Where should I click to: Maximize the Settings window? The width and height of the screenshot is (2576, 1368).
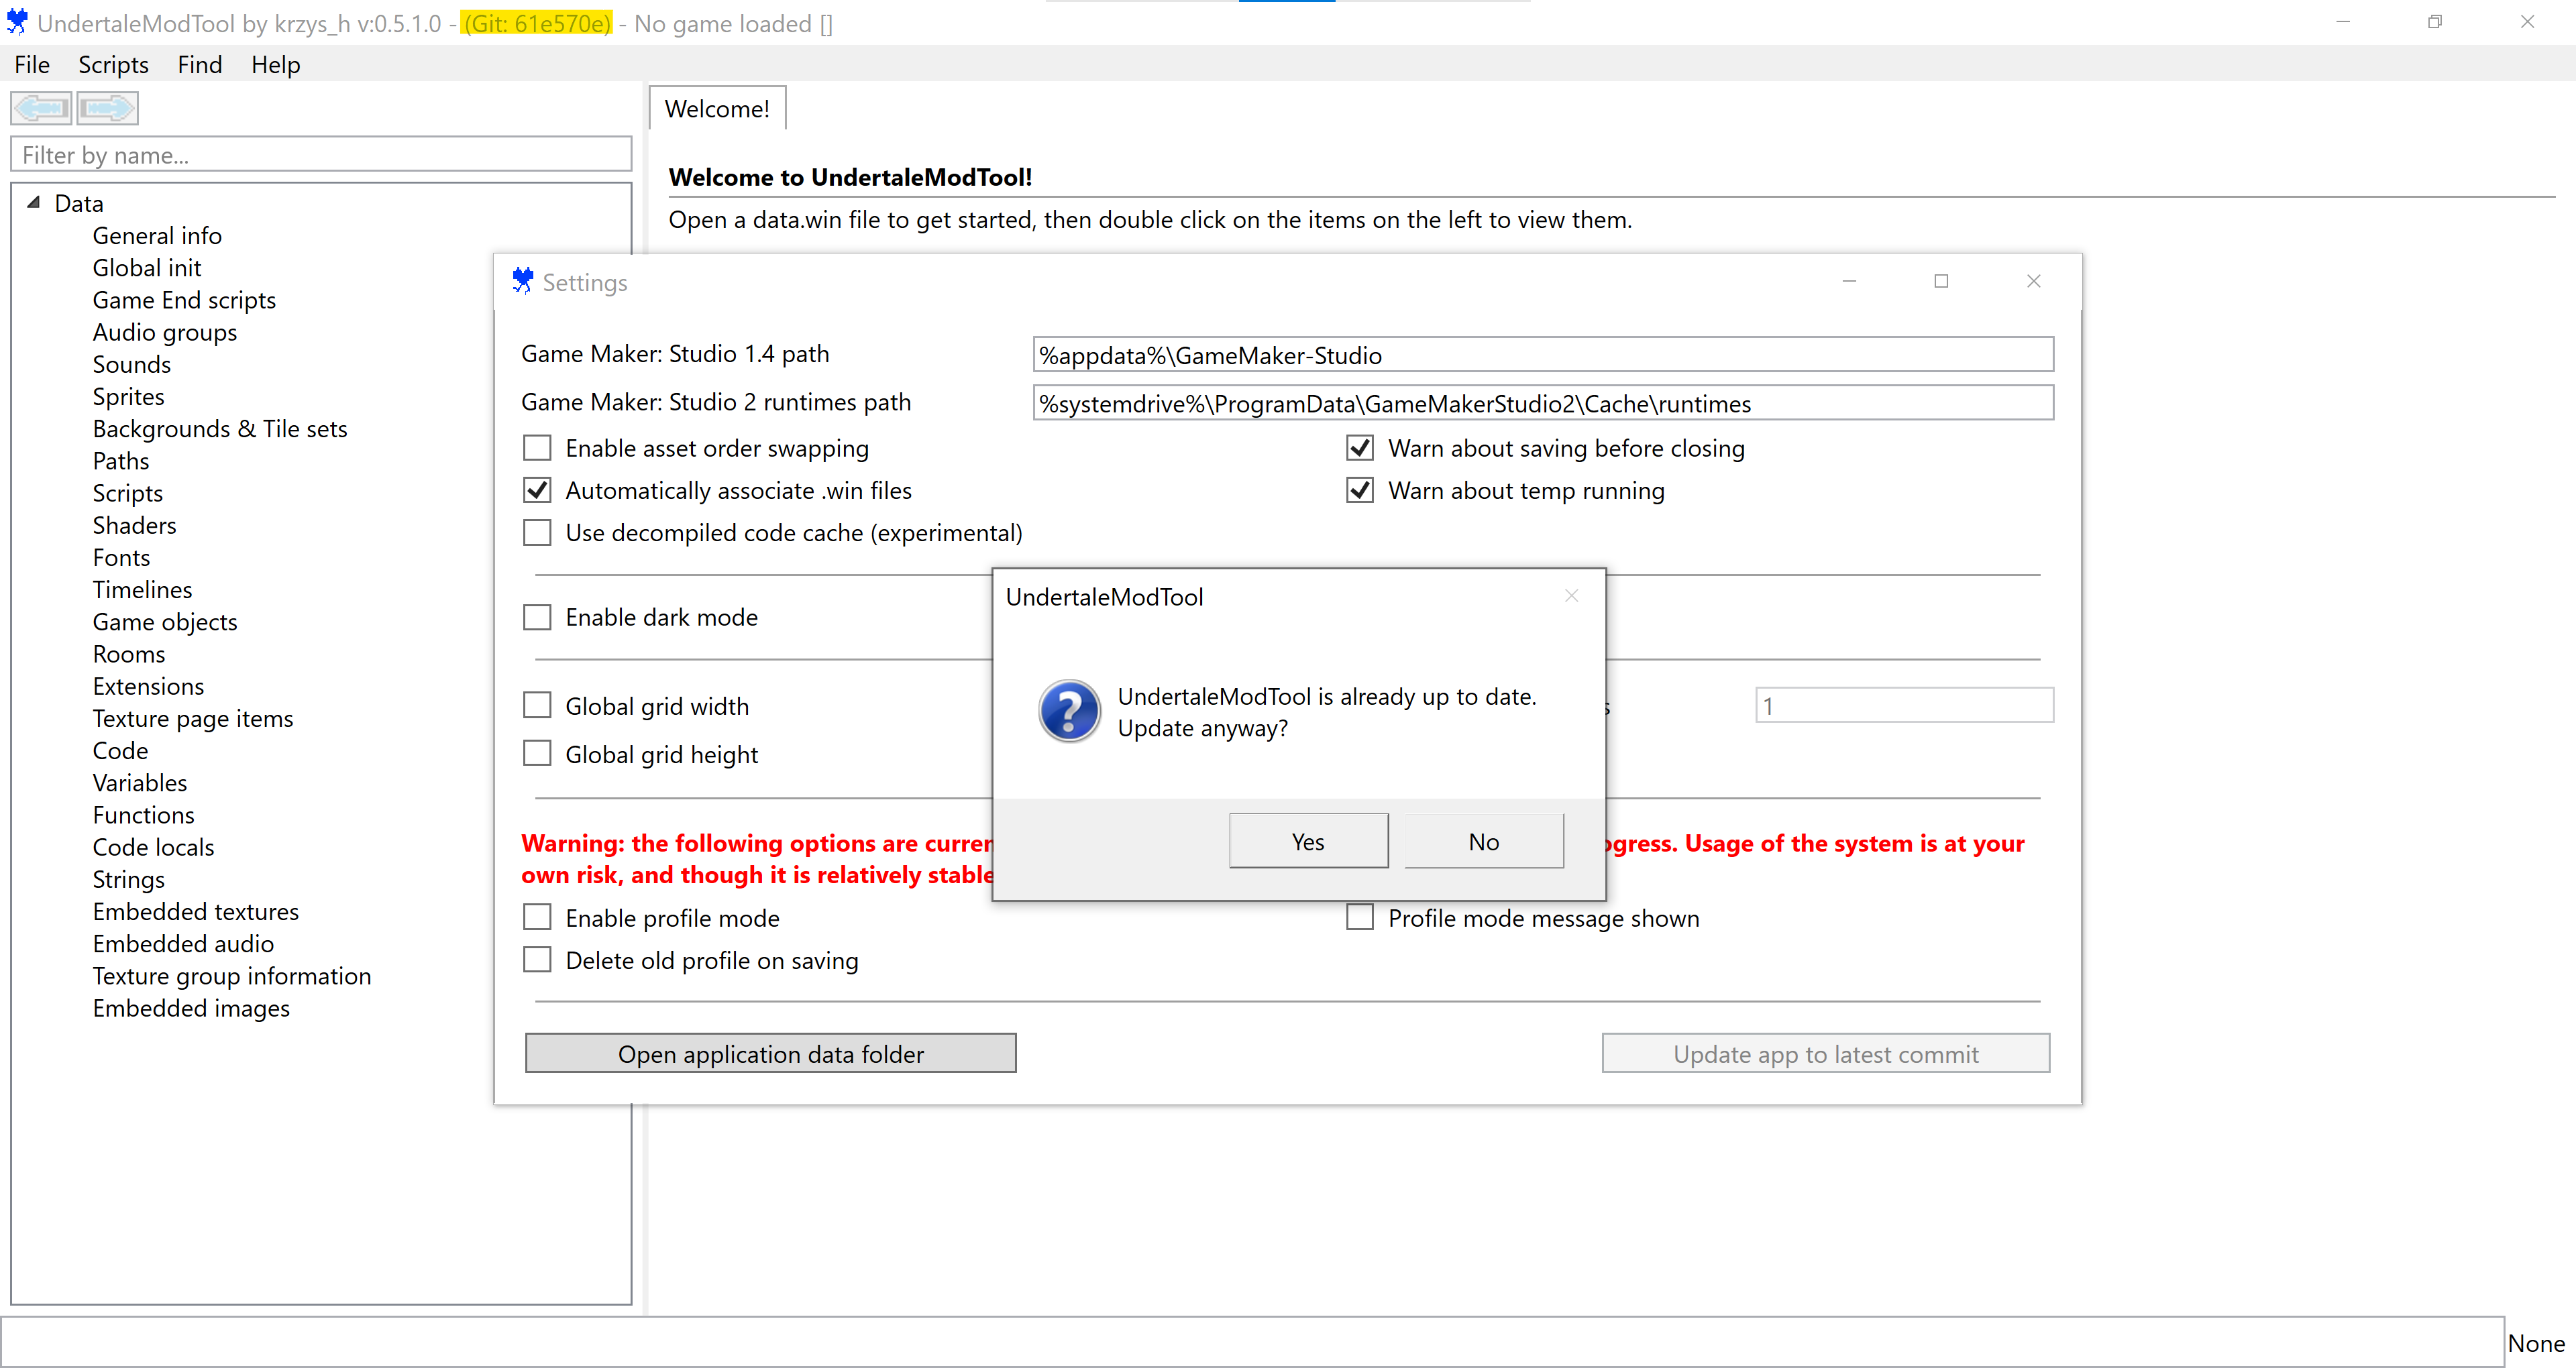point(1941,281)
